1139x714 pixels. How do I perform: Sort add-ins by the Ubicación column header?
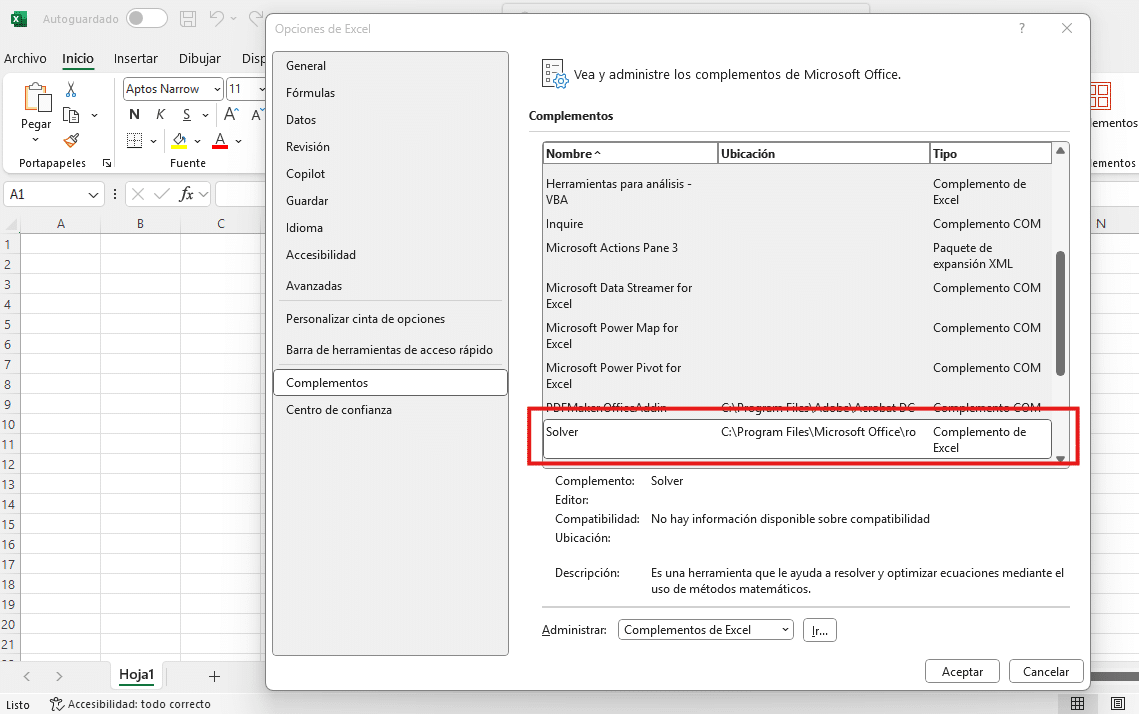pyautogui.click(x=824, y=154)
